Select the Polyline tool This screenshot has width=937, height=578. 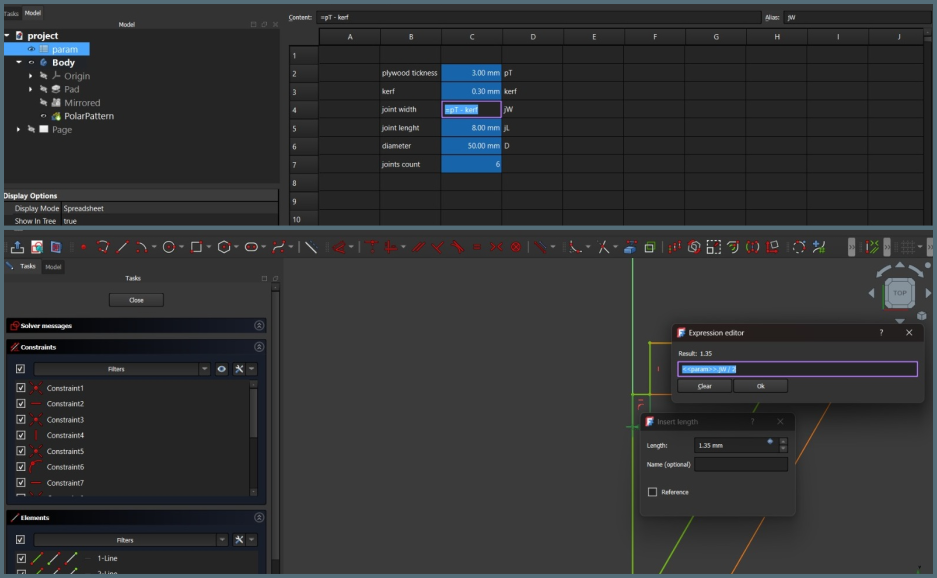(x=103, y=247)
